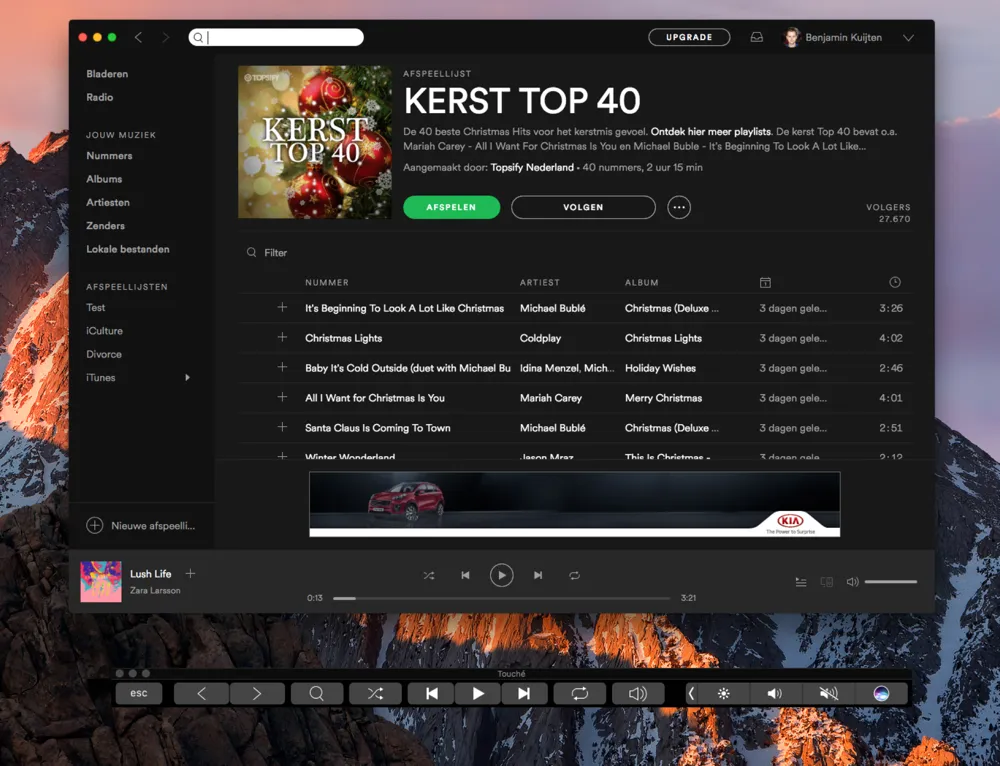This screenshot has height=766, width=1000.
Task: Sort by the Artiest column header
Action: pyautogui.click(x=540, y=283)
